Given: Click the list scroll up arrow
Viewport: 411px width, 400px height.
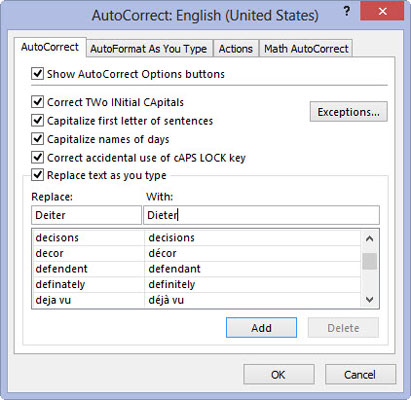Looking at the screenshot, I should (369, 239).
